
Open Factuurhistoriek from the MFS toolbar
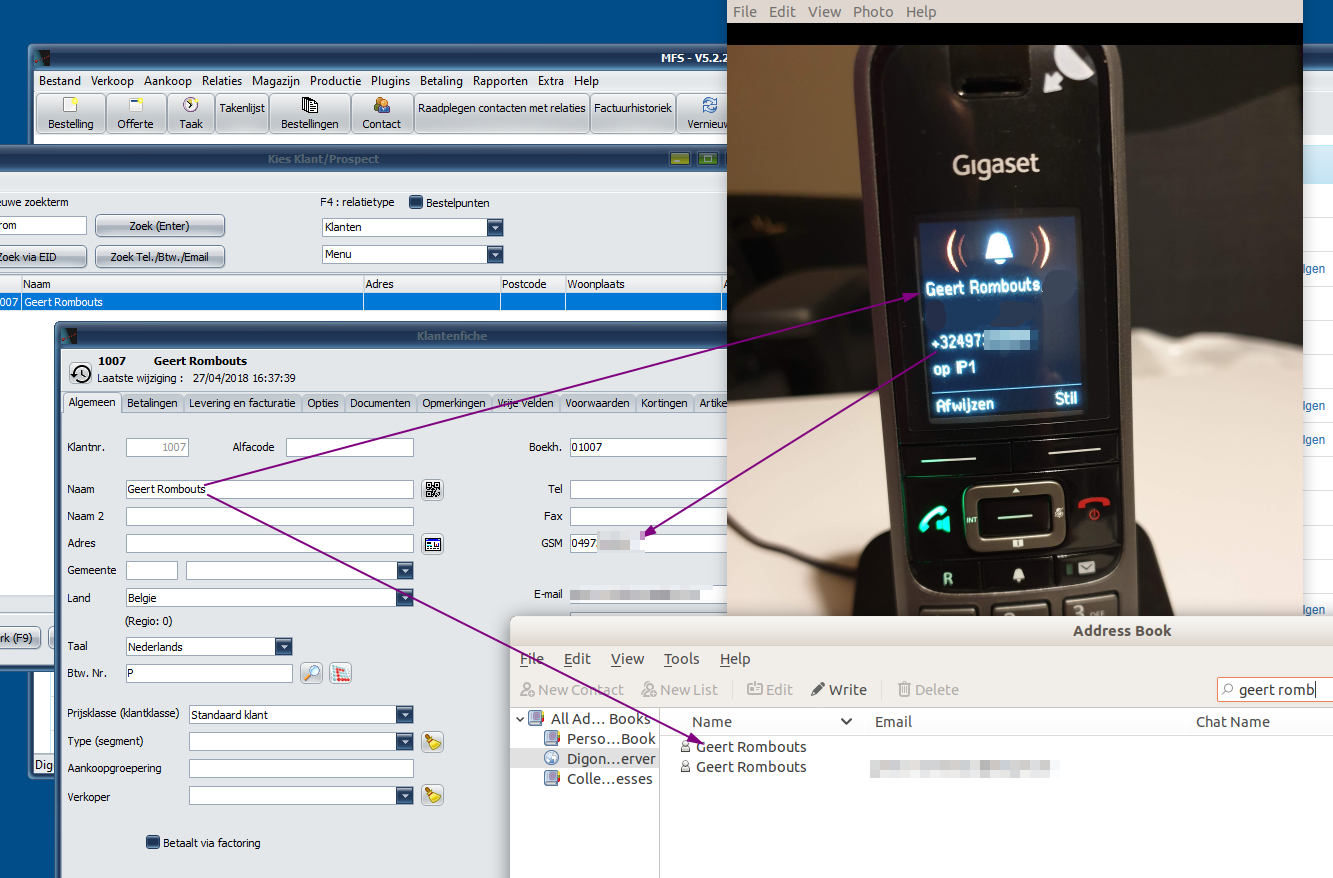pyautogui.click(x=633, y=113)
